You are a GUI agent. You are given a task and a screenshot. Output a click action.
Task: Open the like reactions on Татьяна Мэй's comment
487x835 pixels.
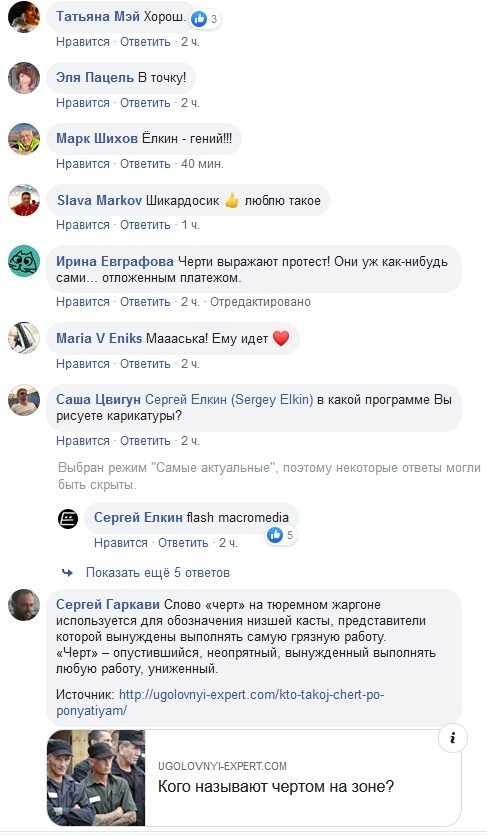[205, 20]
